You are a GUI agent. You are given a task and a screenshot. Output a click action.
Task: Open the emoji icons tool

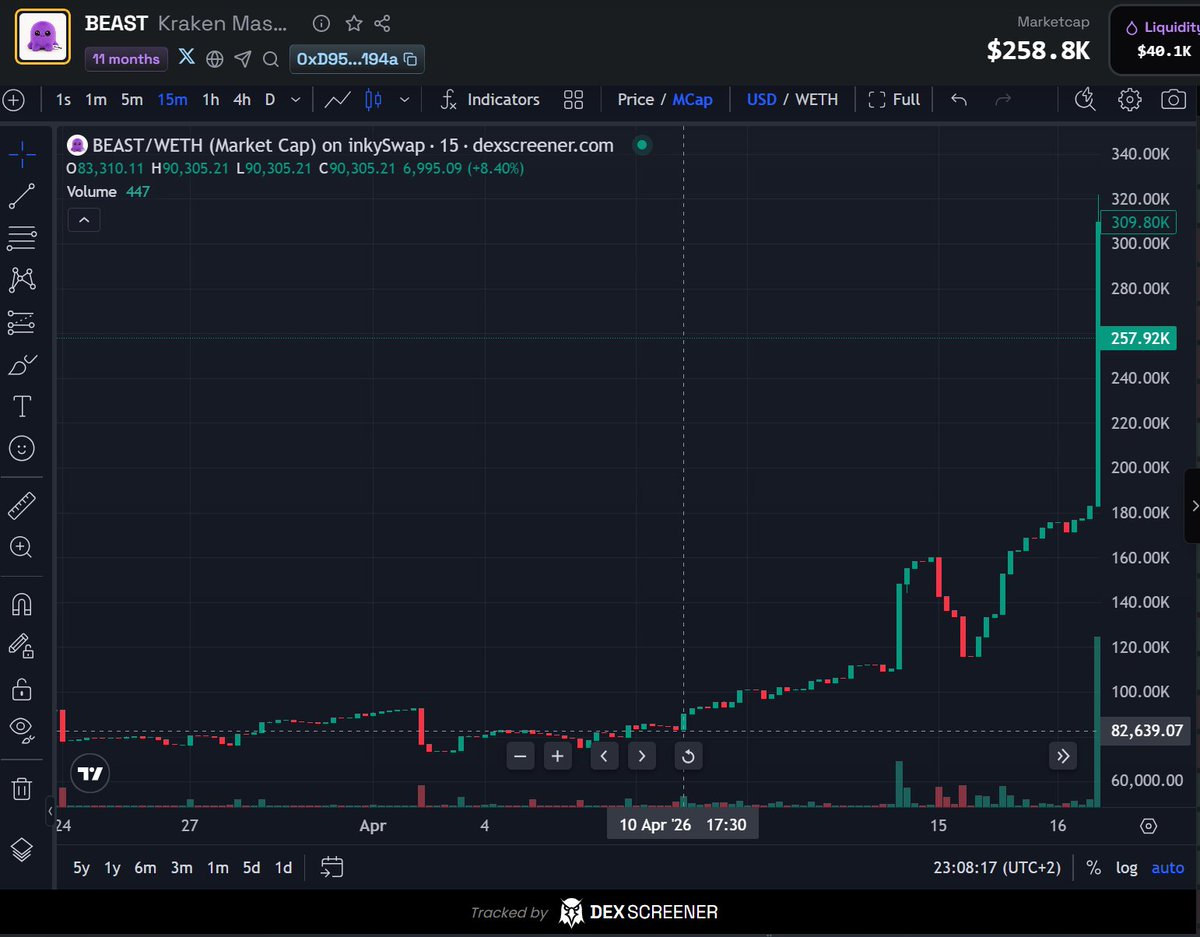click(22, 448)
